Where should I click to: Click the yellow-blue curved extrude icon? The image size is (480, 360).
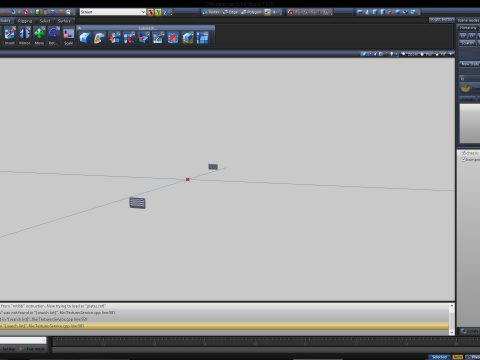(x=99, y=38)
